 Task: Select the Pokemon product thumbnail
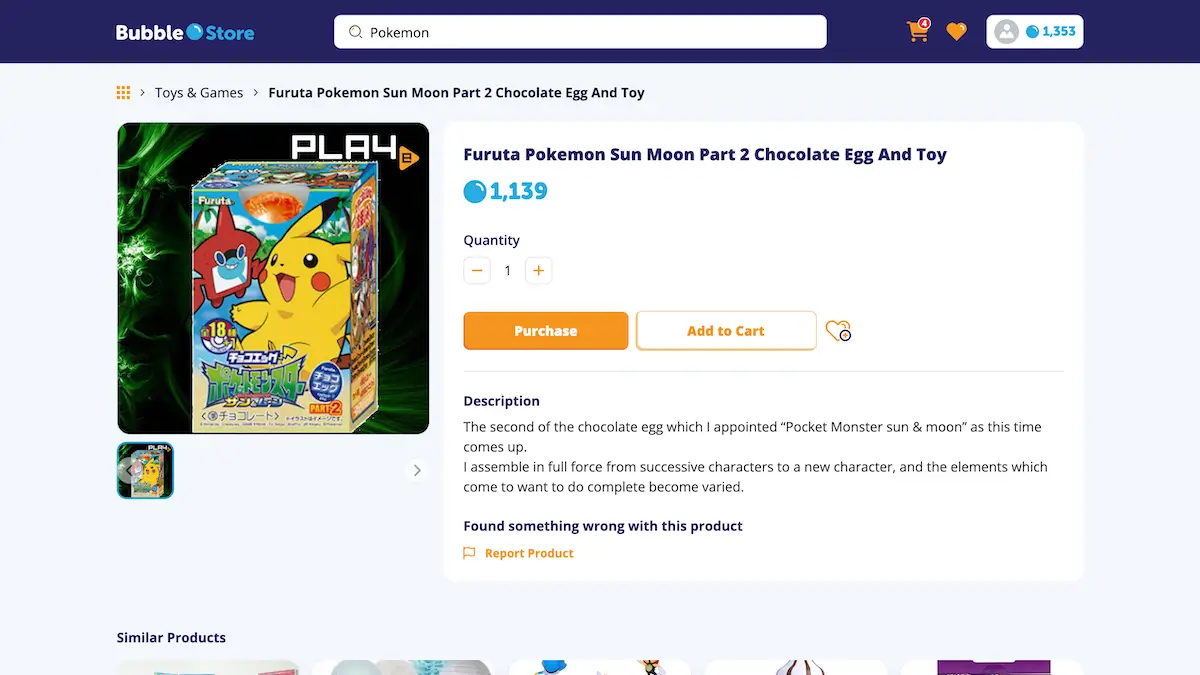point(146,470)
